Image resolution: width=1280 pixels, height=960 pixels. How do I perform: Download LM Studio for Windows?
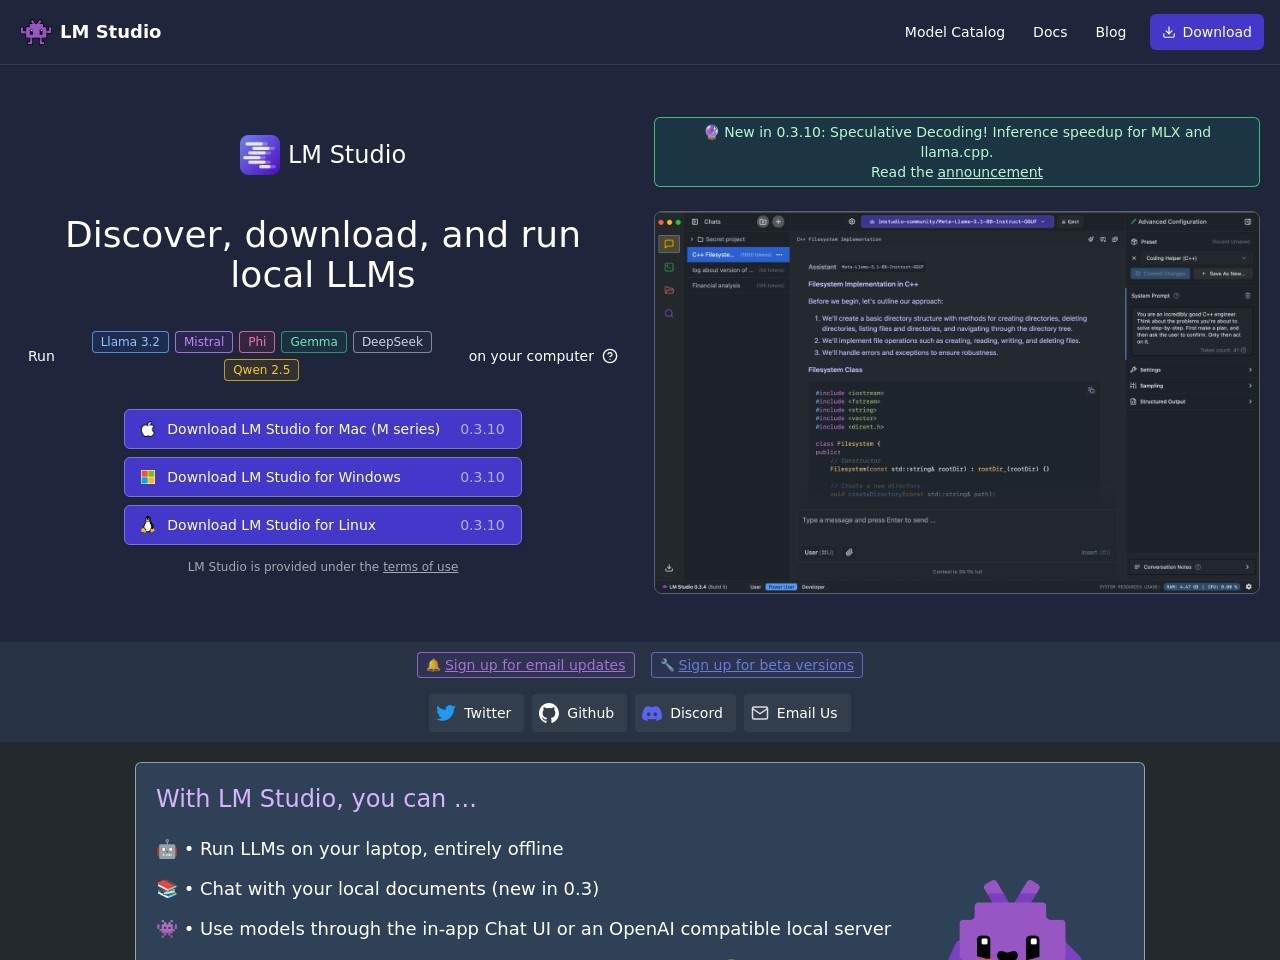(x=323, y=477)
